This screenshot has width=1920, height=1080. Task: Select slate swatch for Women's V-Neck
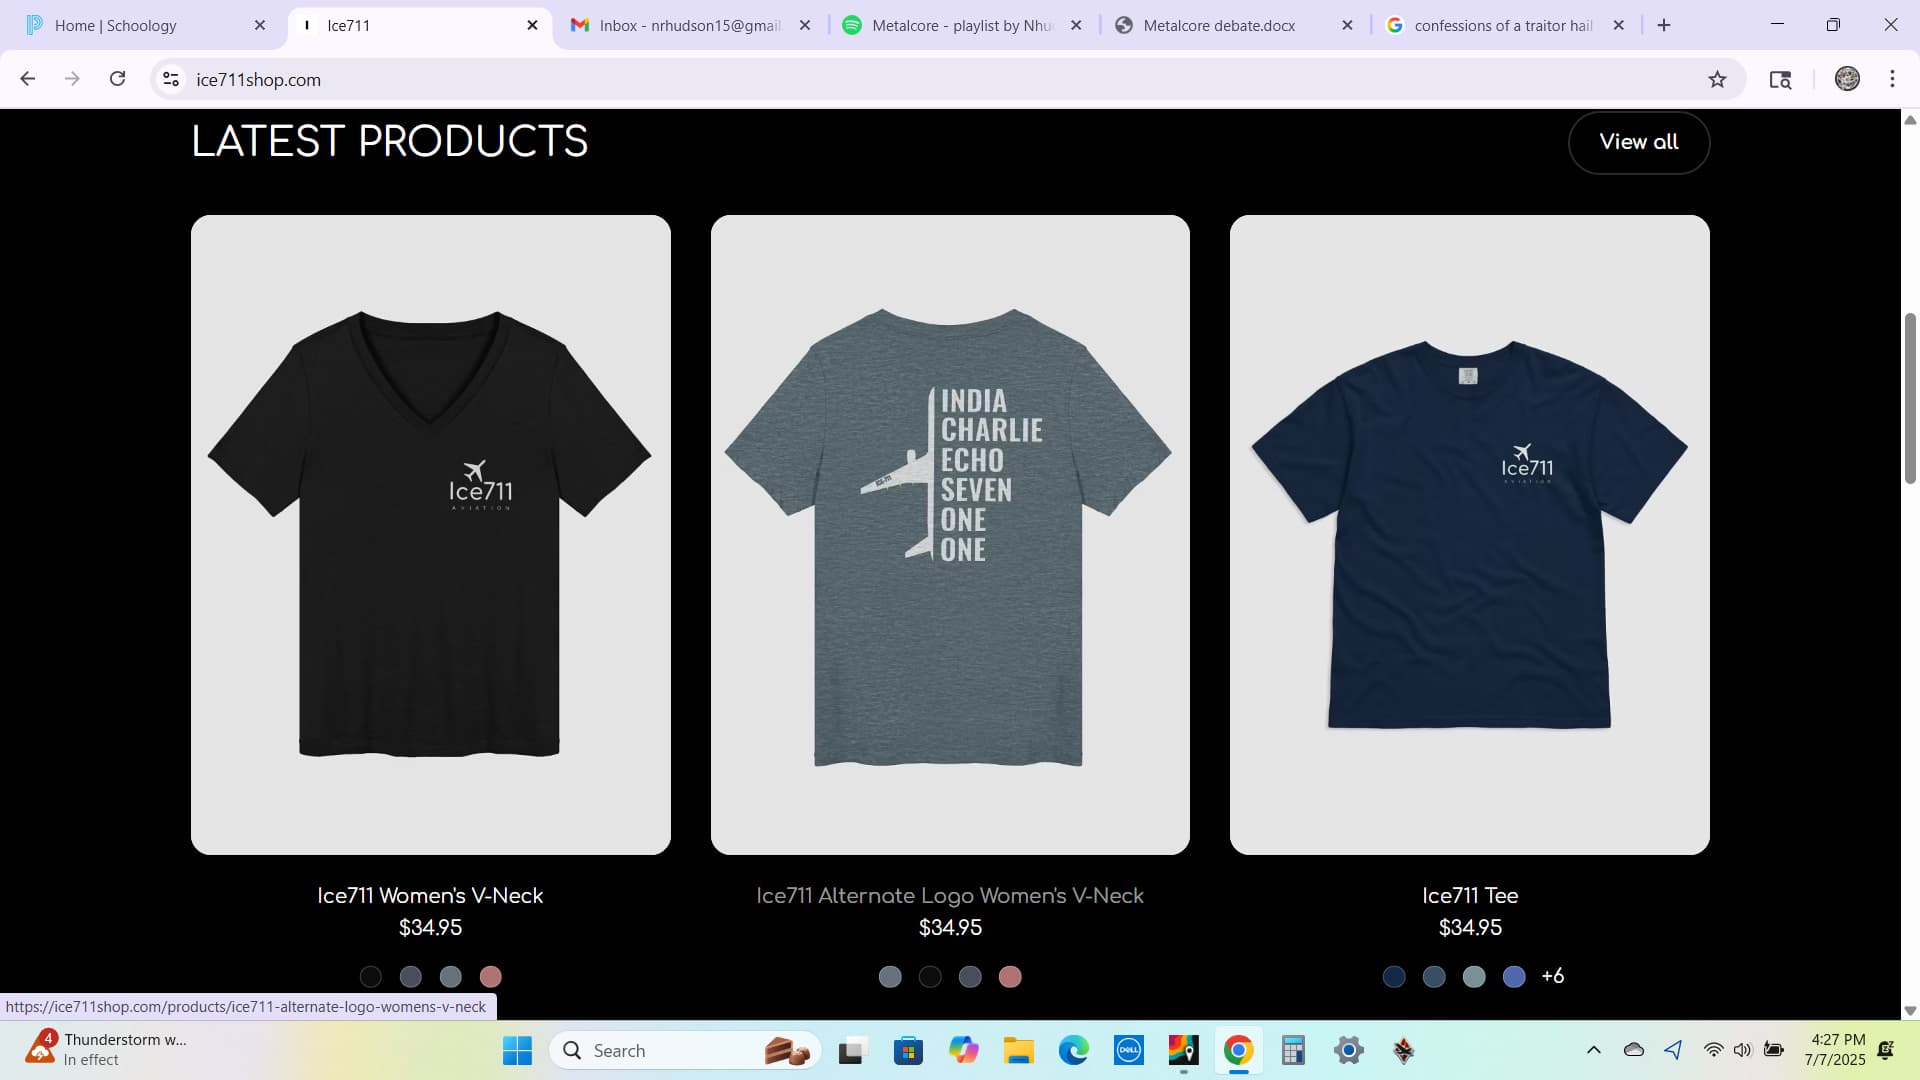pos(451,977)
